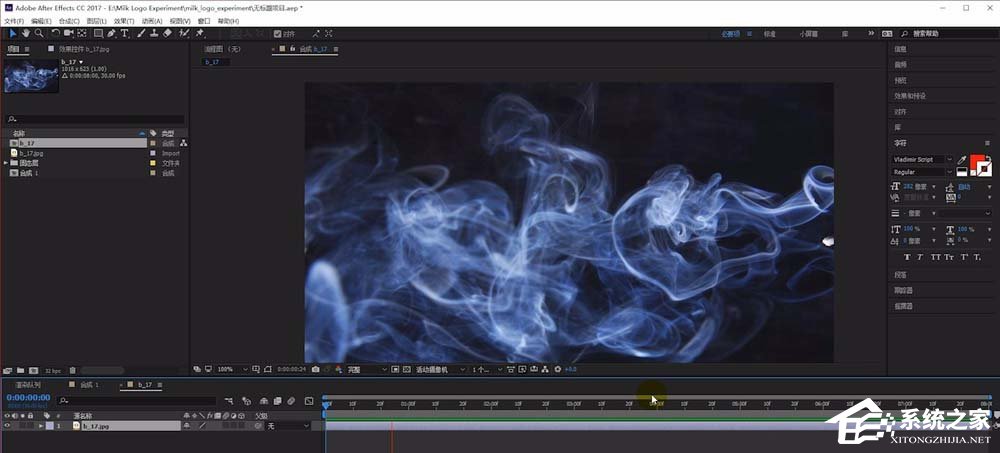Toggle the snapping checkbox in toolbar
Viewport: 1000px width, 453px height.
click(278, 33)
